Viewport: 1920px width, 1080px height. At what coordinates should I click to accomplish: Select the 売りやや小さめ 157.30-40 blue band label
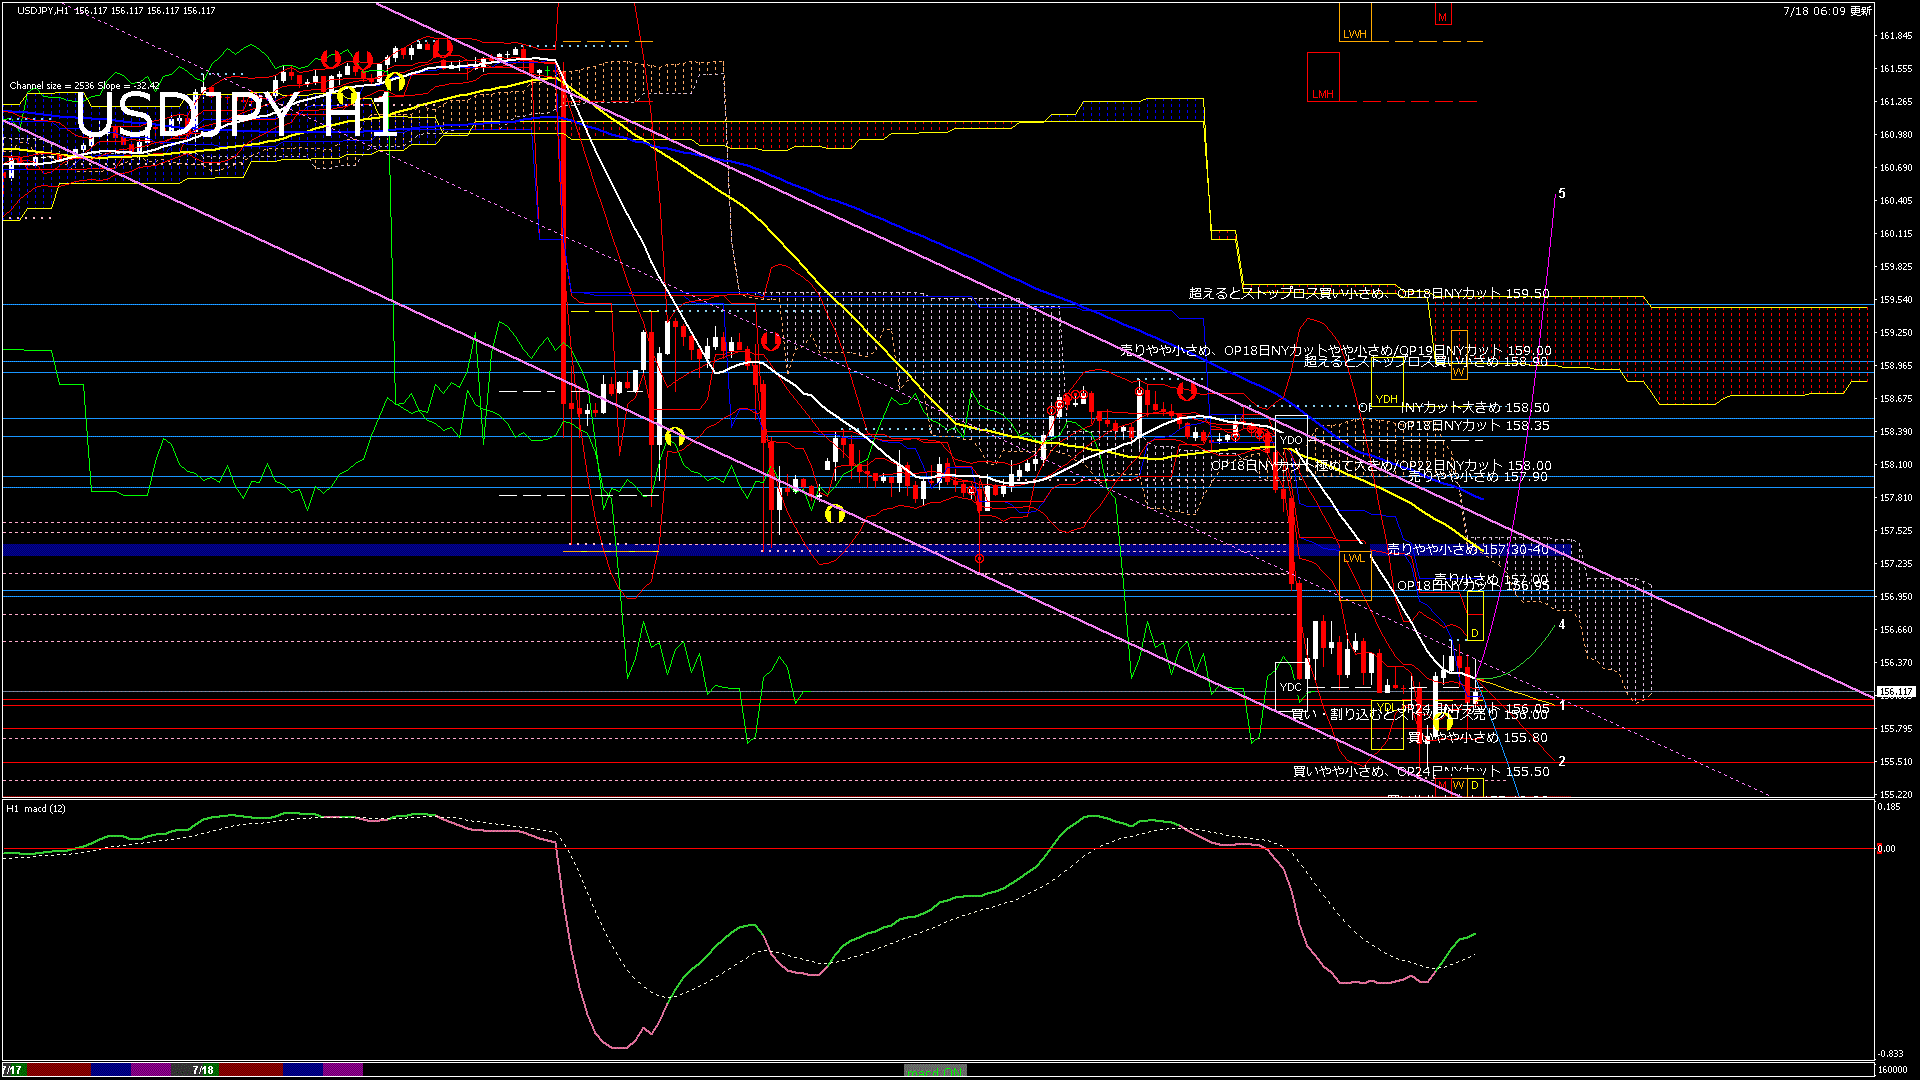(1467, 550)
